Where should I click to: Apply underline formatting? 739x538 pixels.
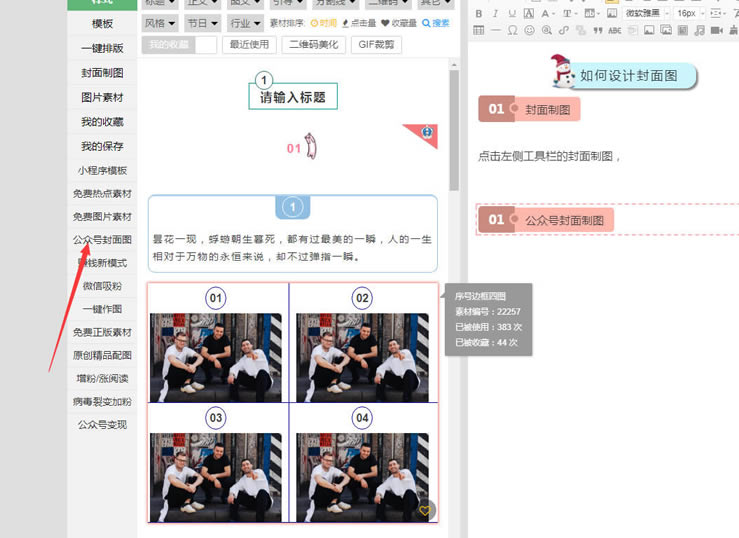tap(512, 14)
